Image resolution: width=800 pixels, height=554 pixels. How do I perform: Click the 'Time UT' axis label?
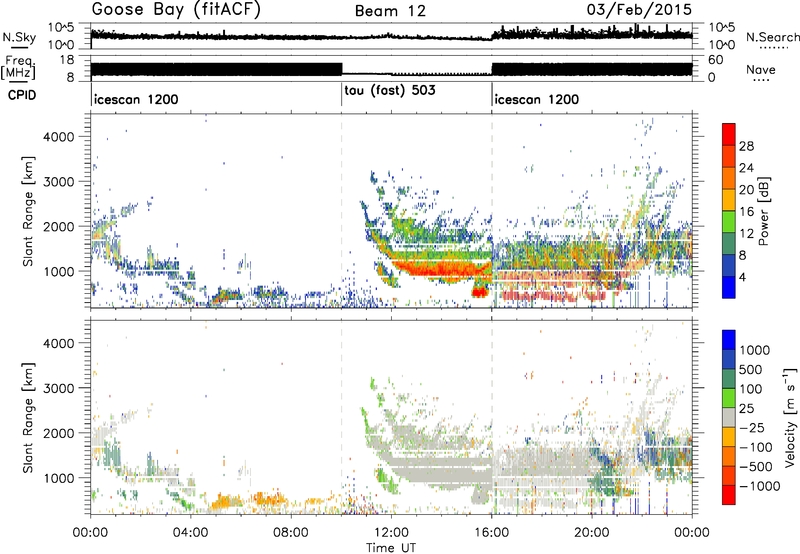391,548
